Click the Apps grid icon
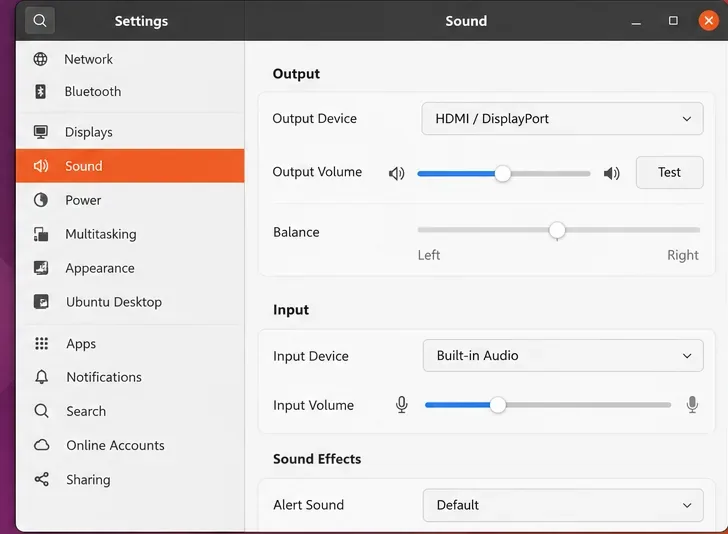The width and height of the screenshot is (728, 534). (x=41, y=343)
